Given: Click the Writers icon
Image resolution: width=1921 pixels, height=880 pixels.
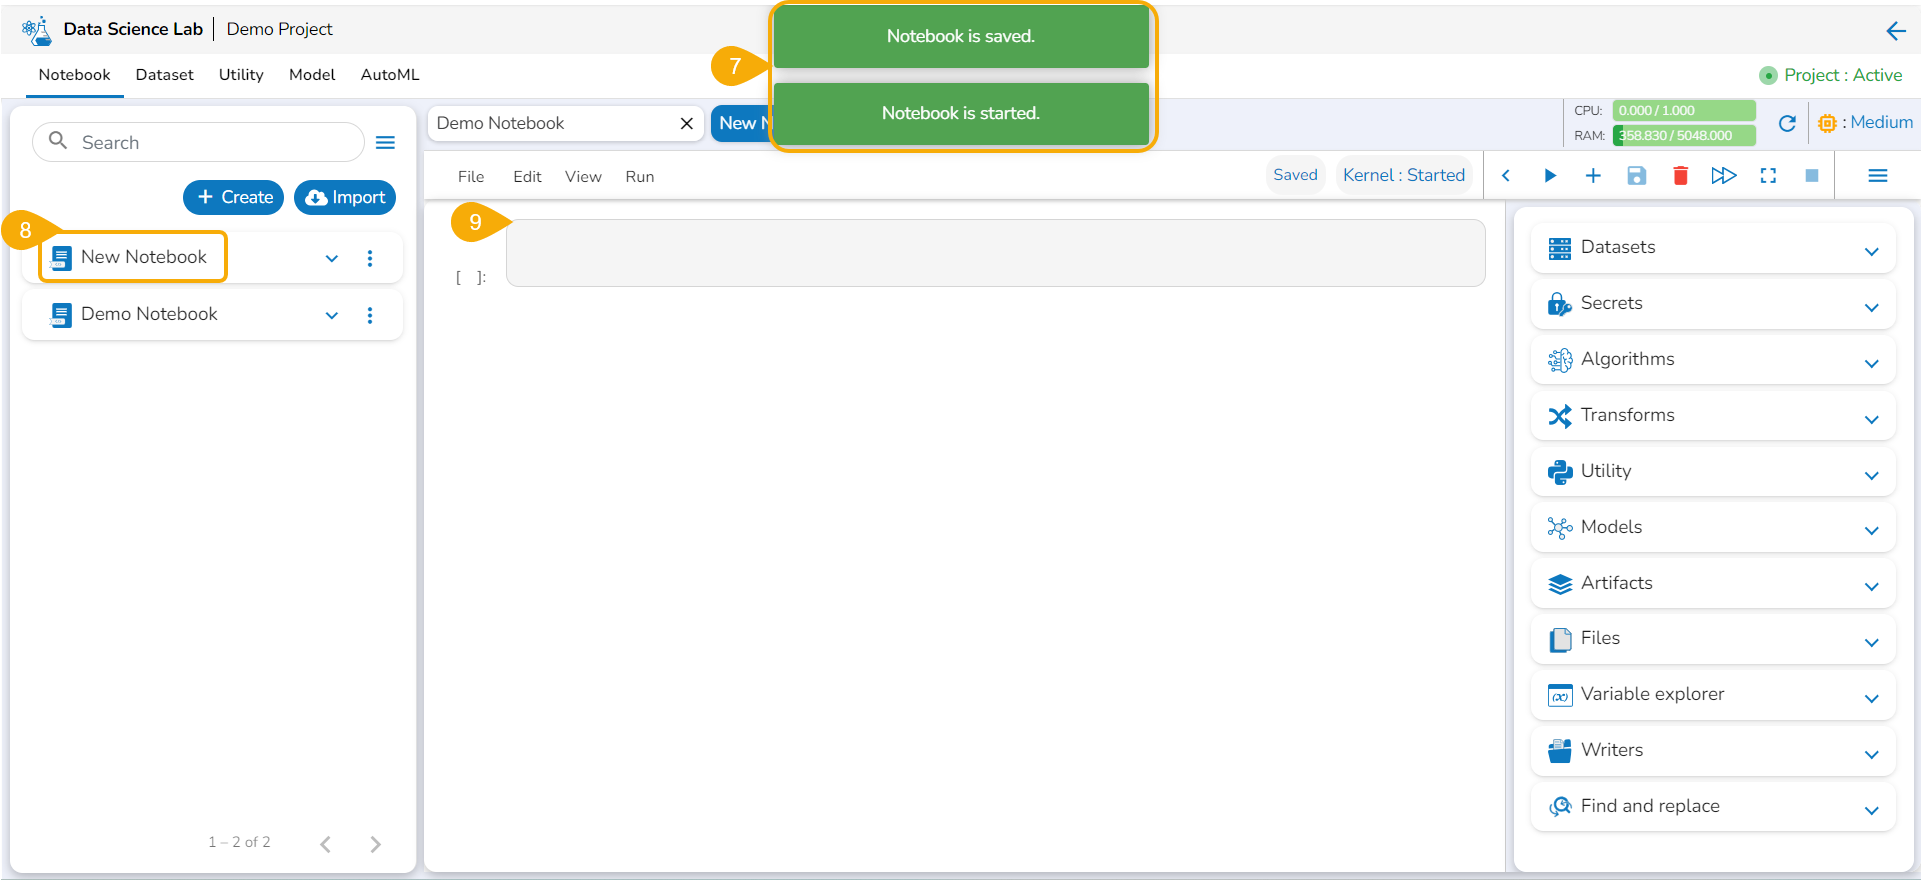Looking at the screenshot, I should point(1560,751).
